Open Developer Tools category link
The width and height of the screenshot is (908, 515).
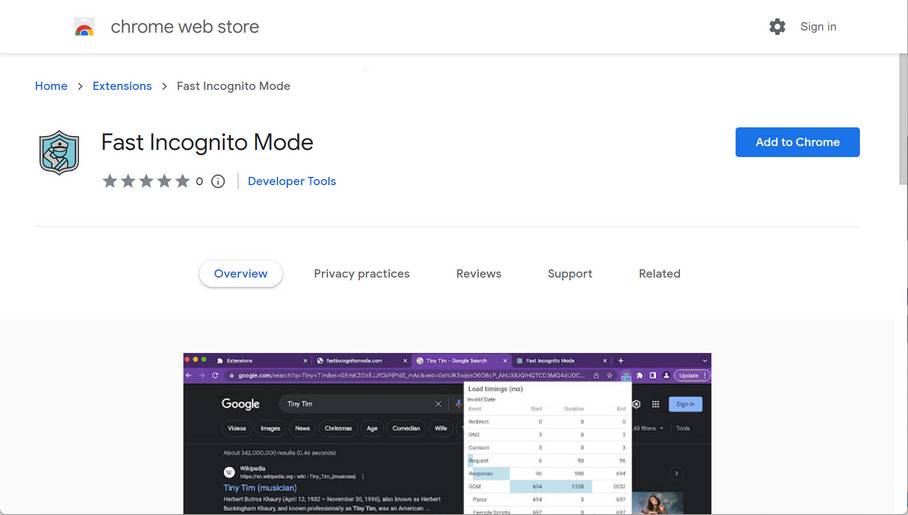pyautogui.click(x=292, y=181)
